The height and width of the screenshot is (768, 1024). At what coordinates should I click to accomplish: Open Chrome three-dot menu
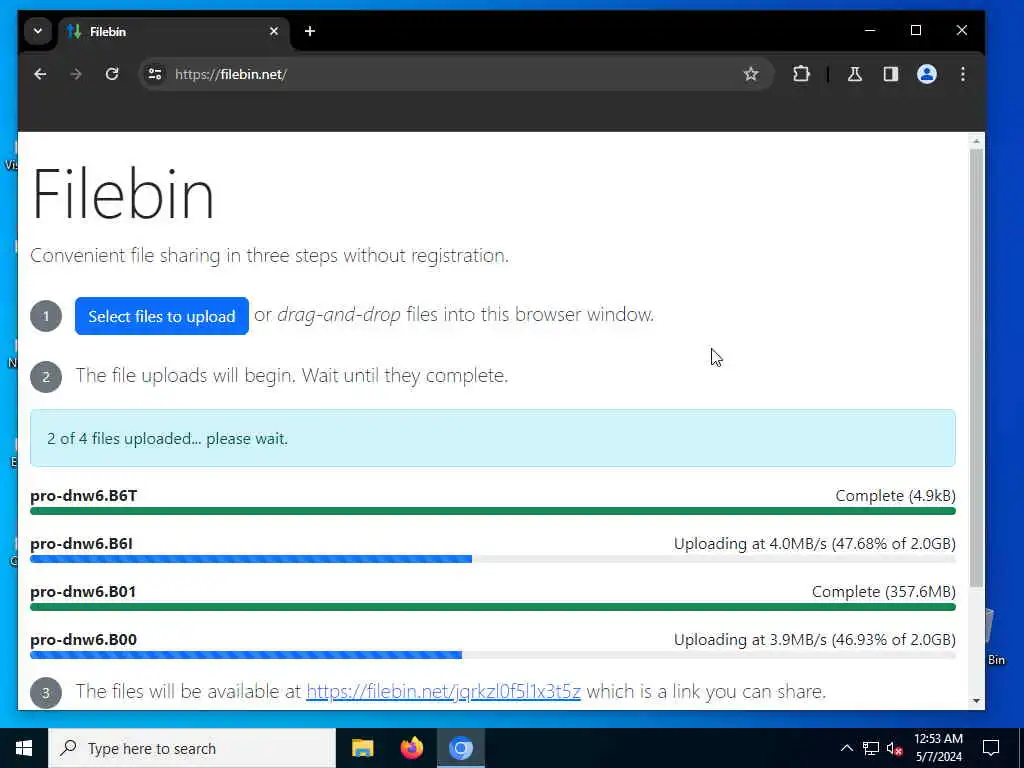point(963,74)
